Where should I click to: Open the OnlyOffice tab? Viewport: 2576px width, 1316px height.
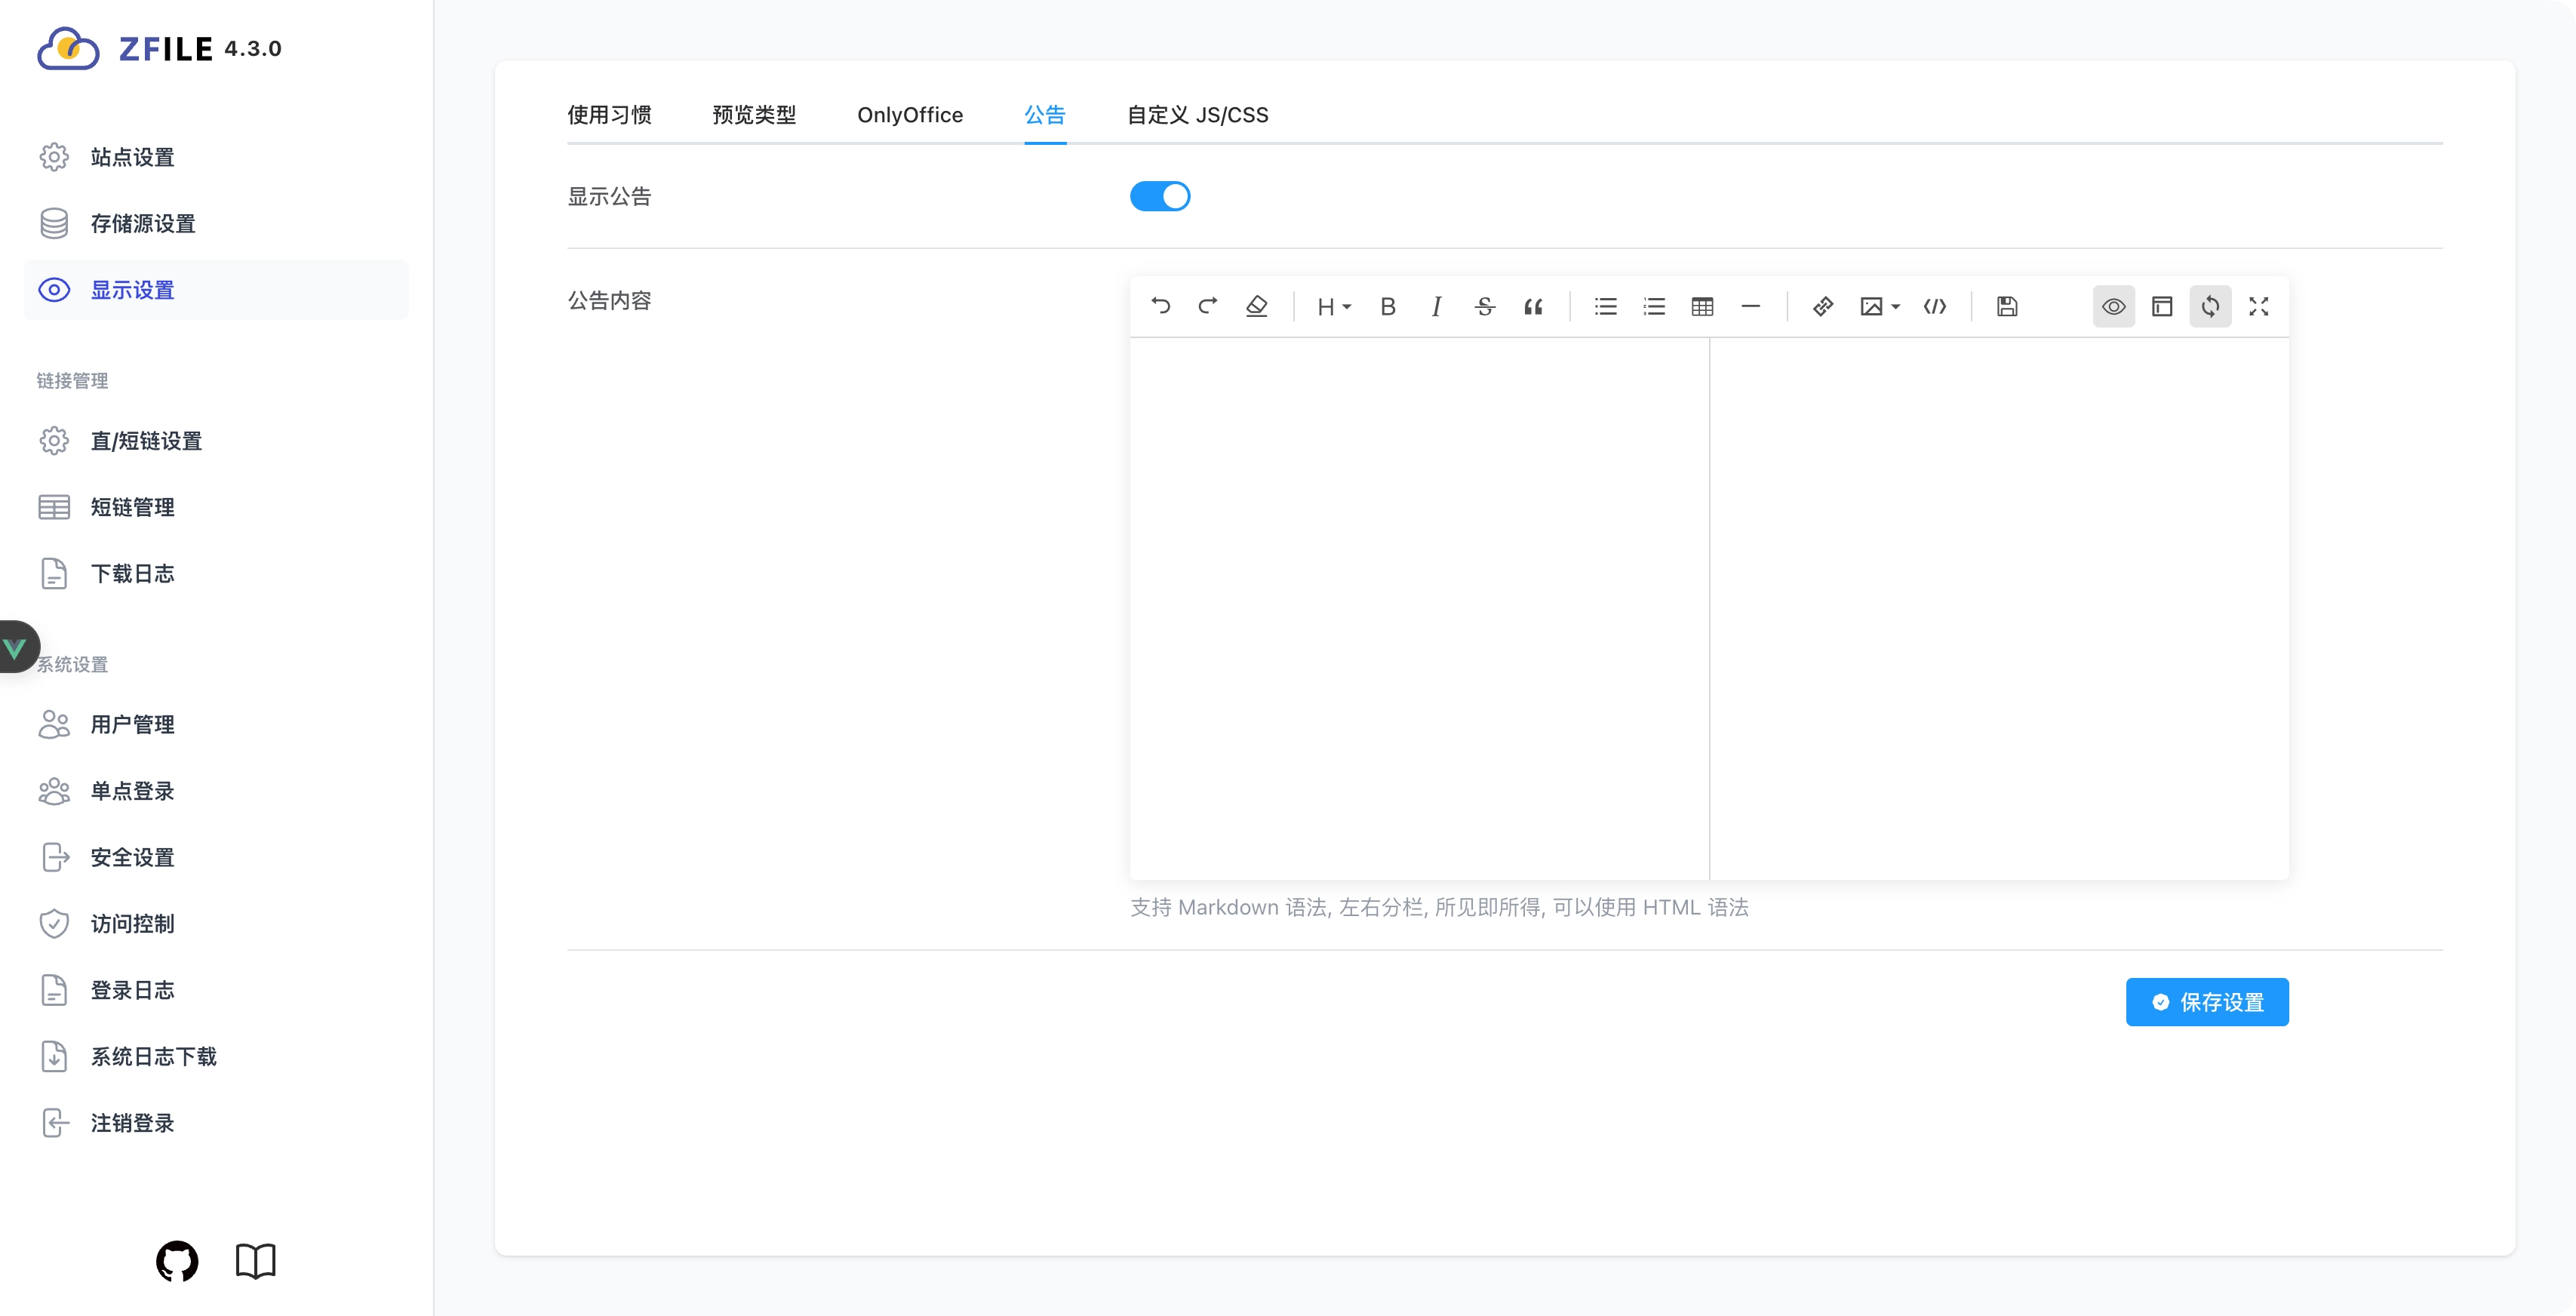click(x=910, y=115)
